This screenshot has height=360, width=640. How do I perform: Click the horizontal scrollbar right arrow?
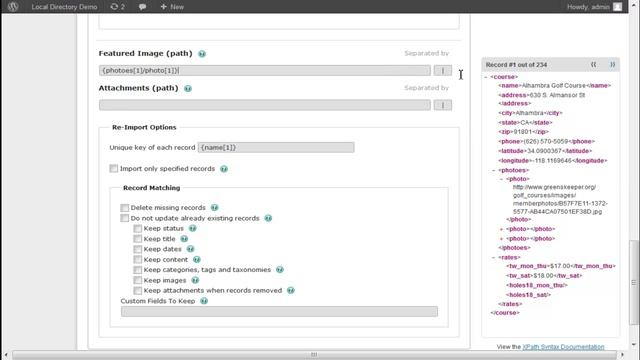click(622, 355)
